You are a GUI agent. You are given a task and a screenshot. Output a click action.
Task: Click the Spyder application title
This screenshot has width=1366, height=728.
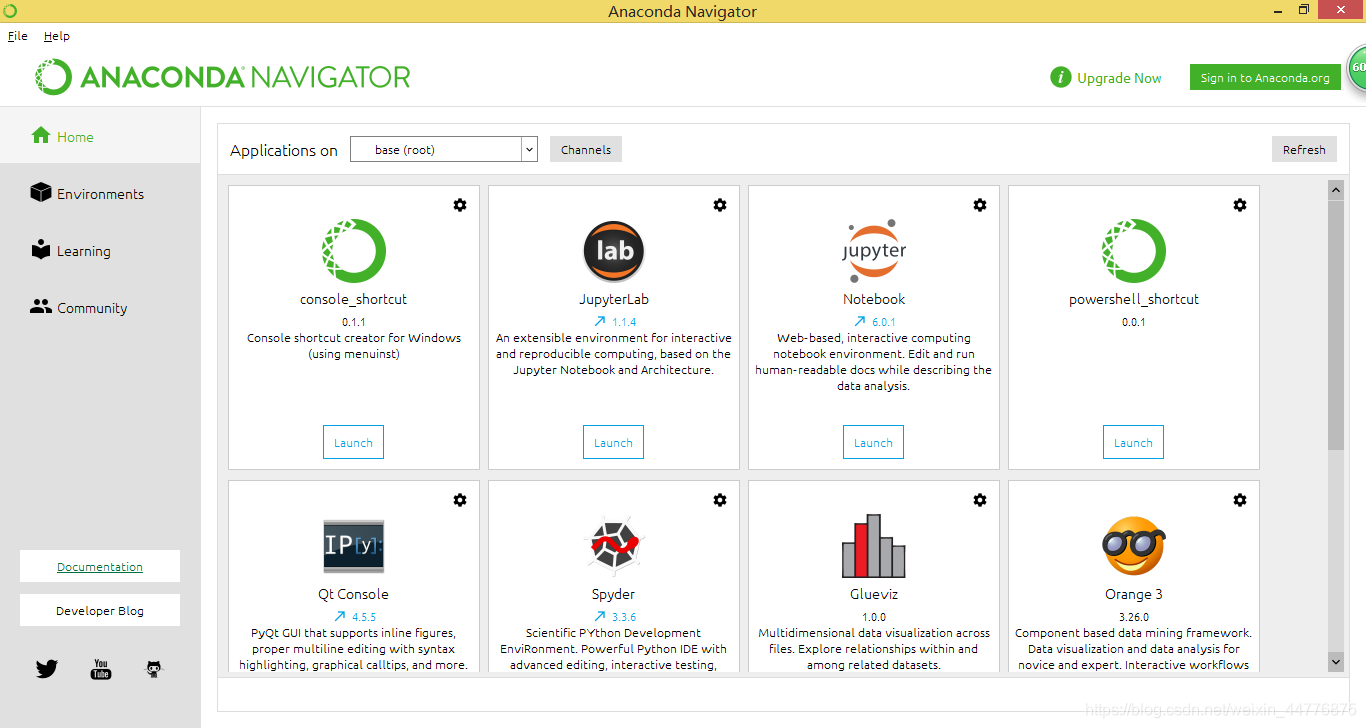point(613,594)
